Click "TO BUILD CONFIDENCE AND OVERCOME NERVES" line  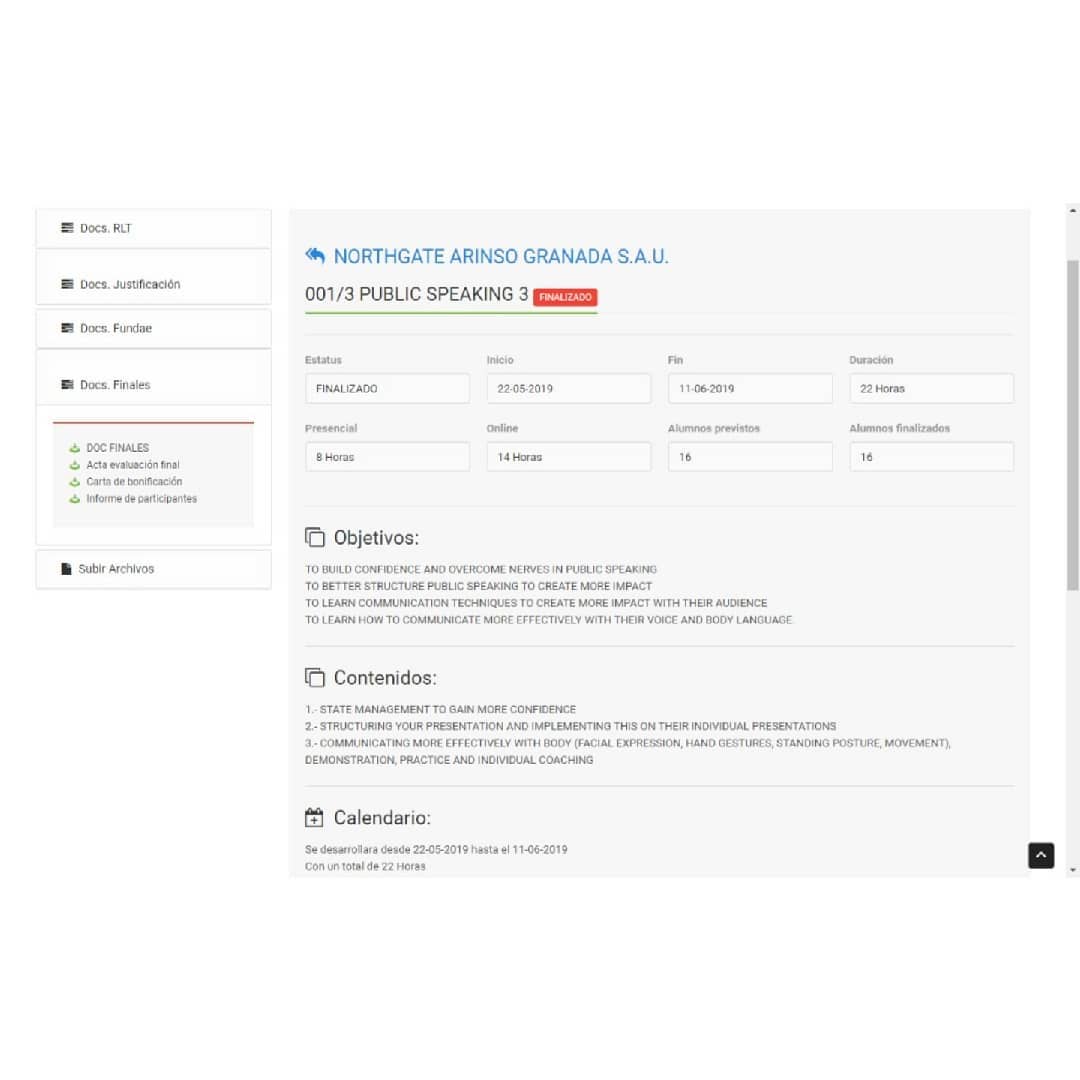point(481,570)
